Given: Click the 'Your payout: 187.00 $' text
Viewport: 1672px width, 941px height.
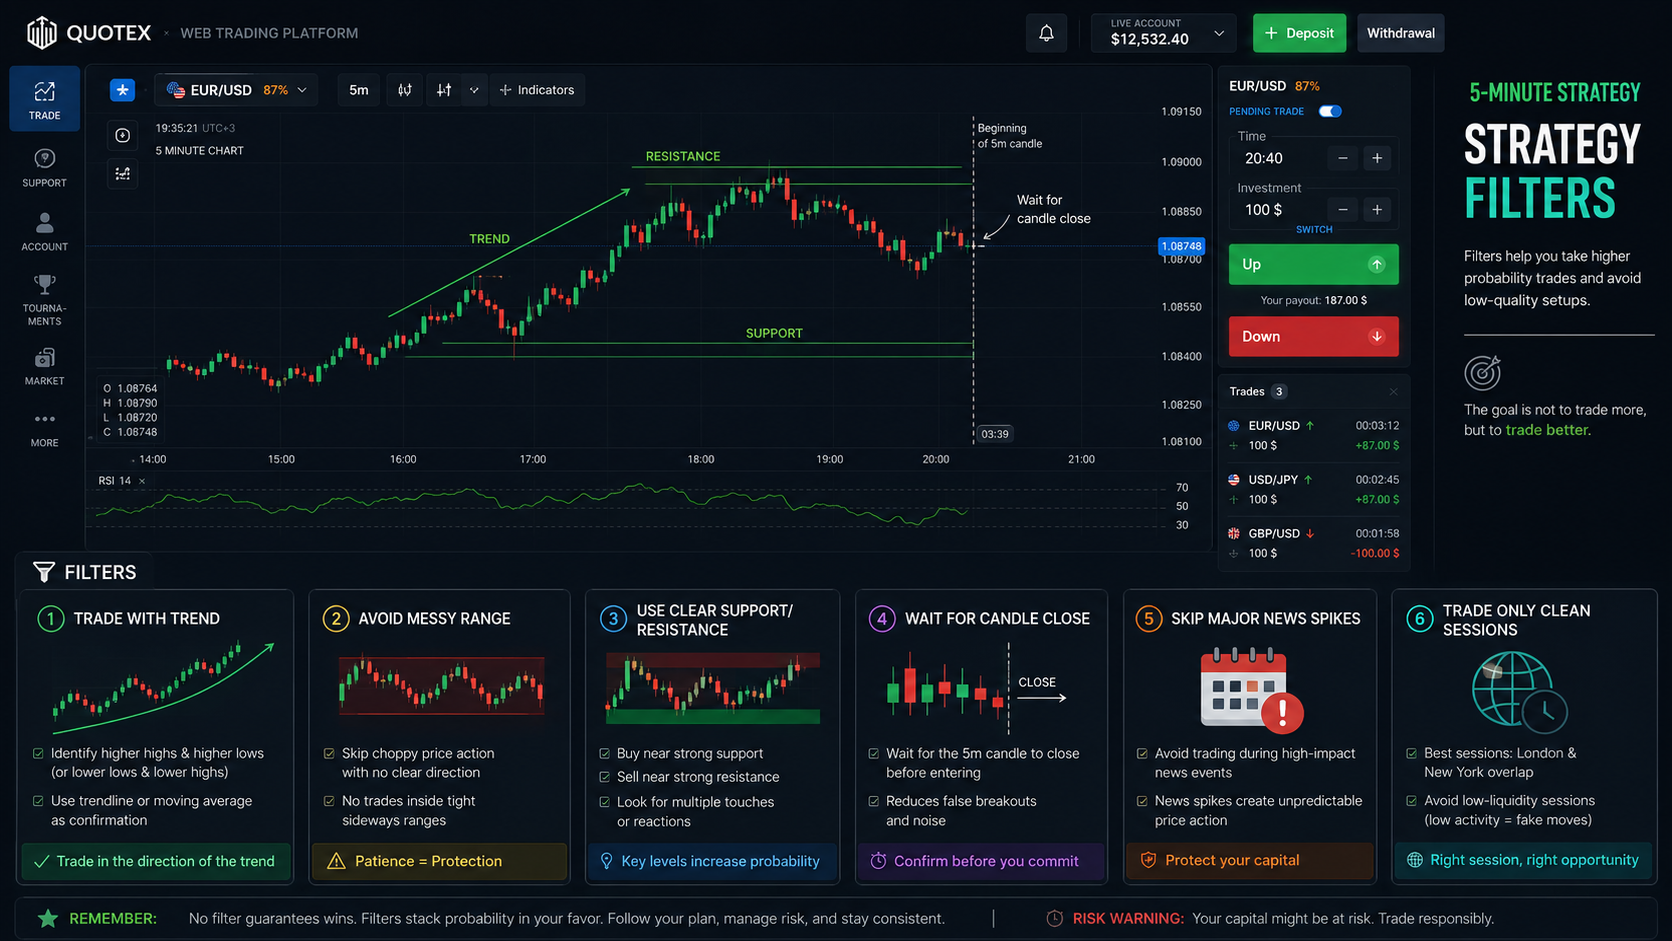Looking at the screenshot, I should (1313, 300).
